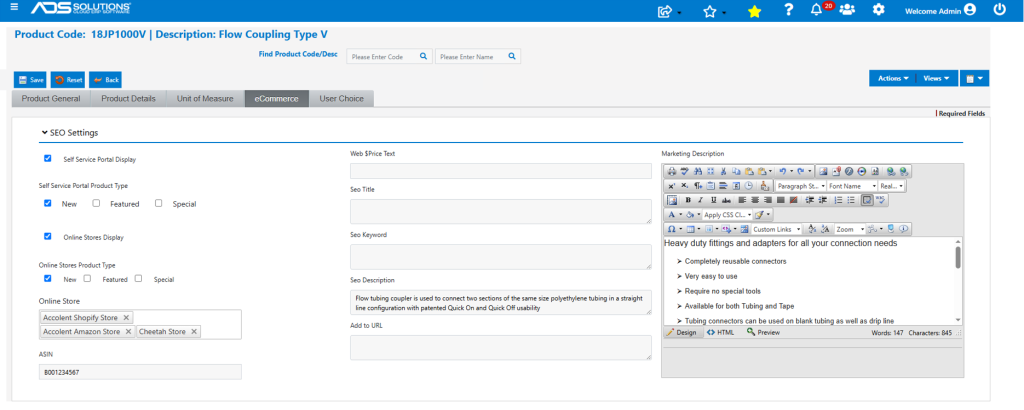Apply italic formatting in editor
This screenshot has width=1024, height=410.
point(700,200)
